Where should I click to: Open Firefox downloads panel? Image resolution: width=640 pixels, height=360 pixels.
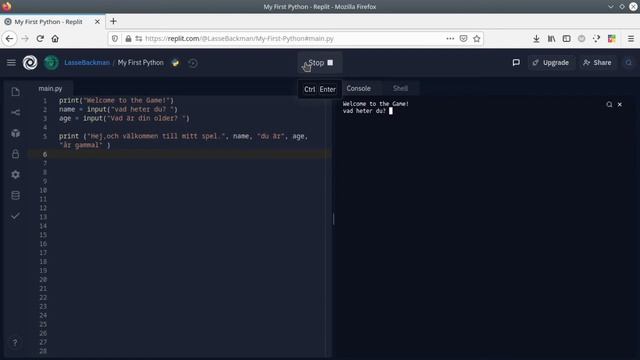coord(536,38)
